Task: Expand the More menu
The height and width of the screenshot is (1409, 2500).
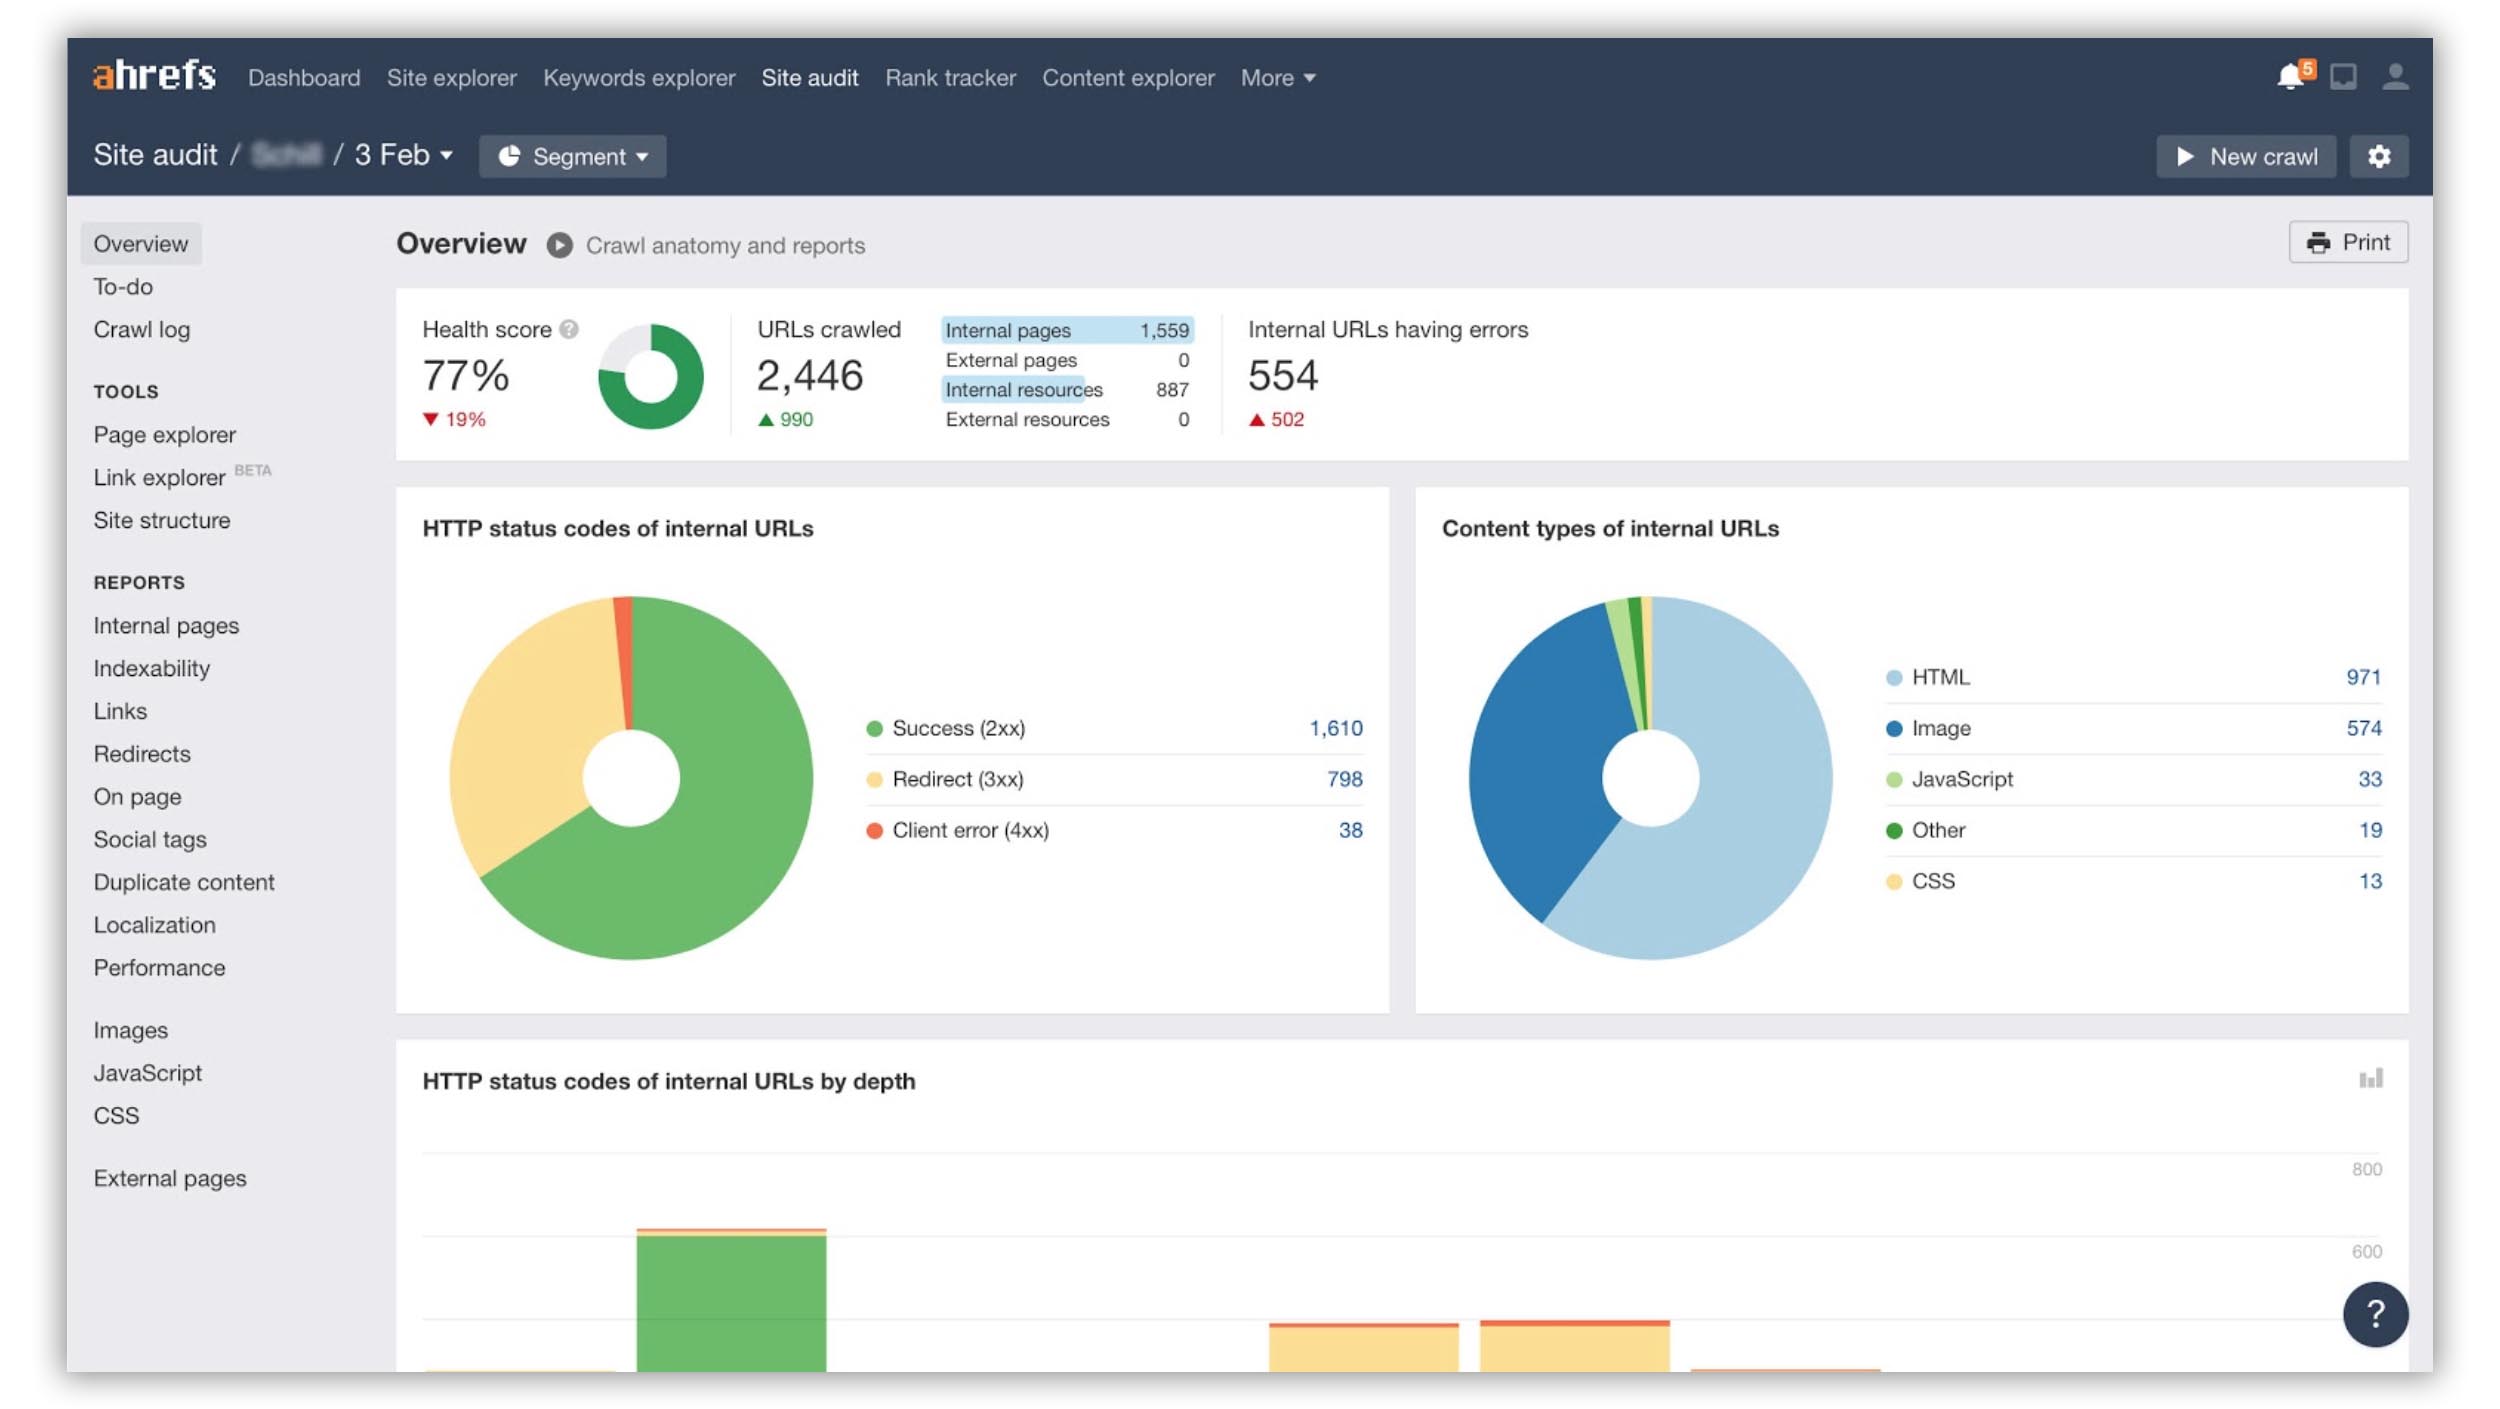Action: tap(1278, 77)
